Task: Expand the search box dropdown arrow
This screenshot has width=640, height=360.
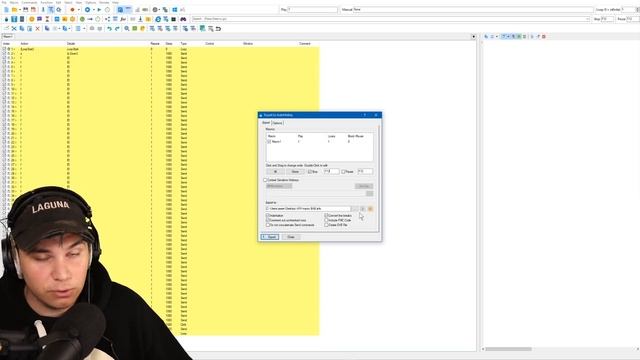Action: point(588,19)
